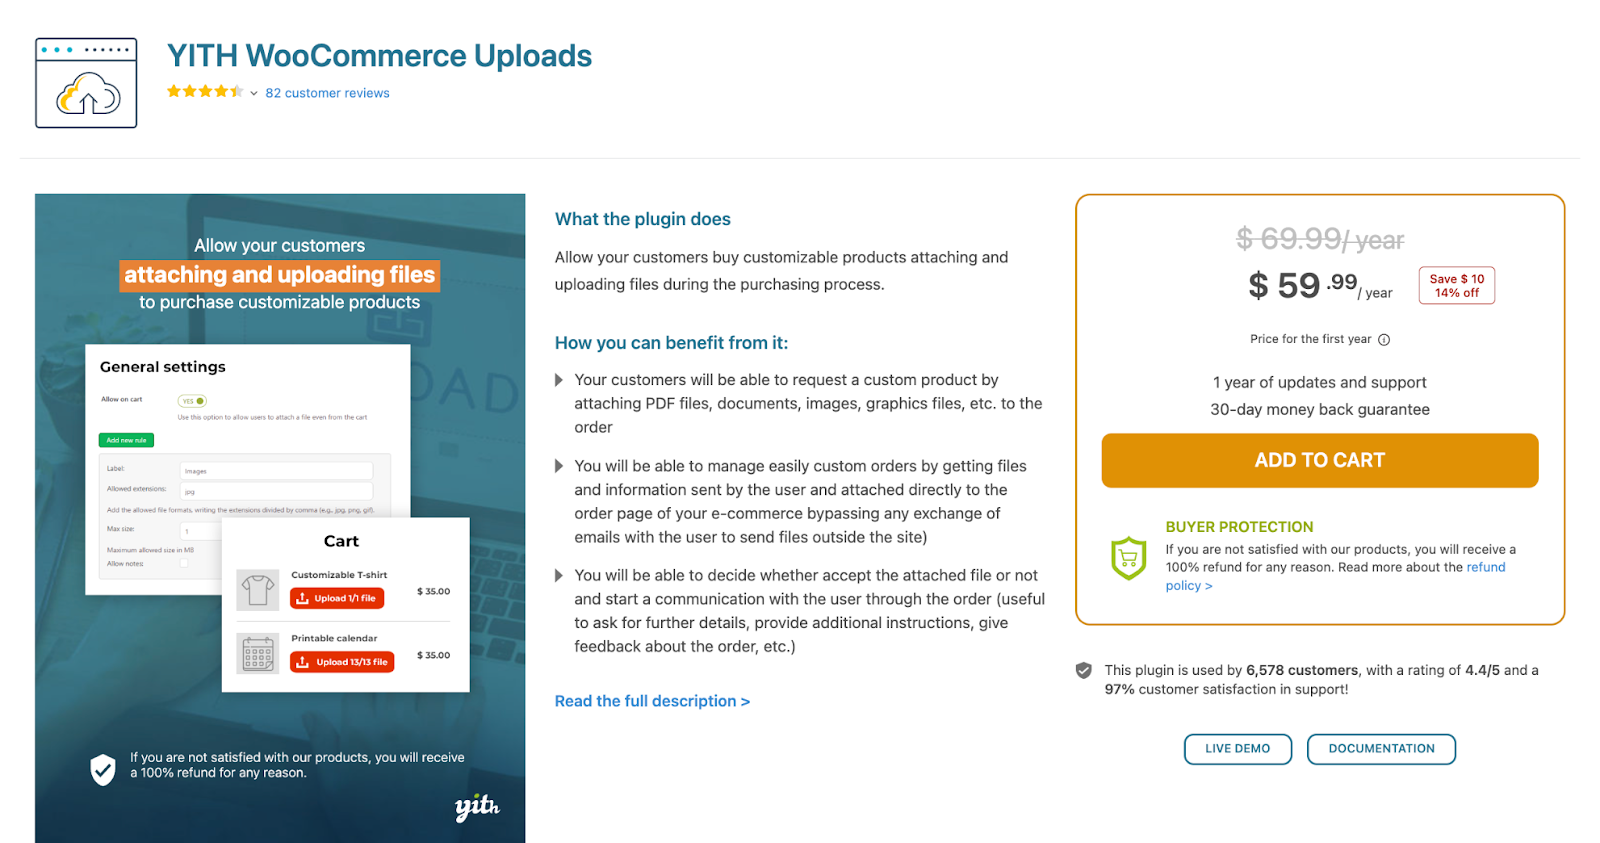Click the Max size input field
The height and width of the screenshot is (843, 1600).
click(x=200, y=530)
